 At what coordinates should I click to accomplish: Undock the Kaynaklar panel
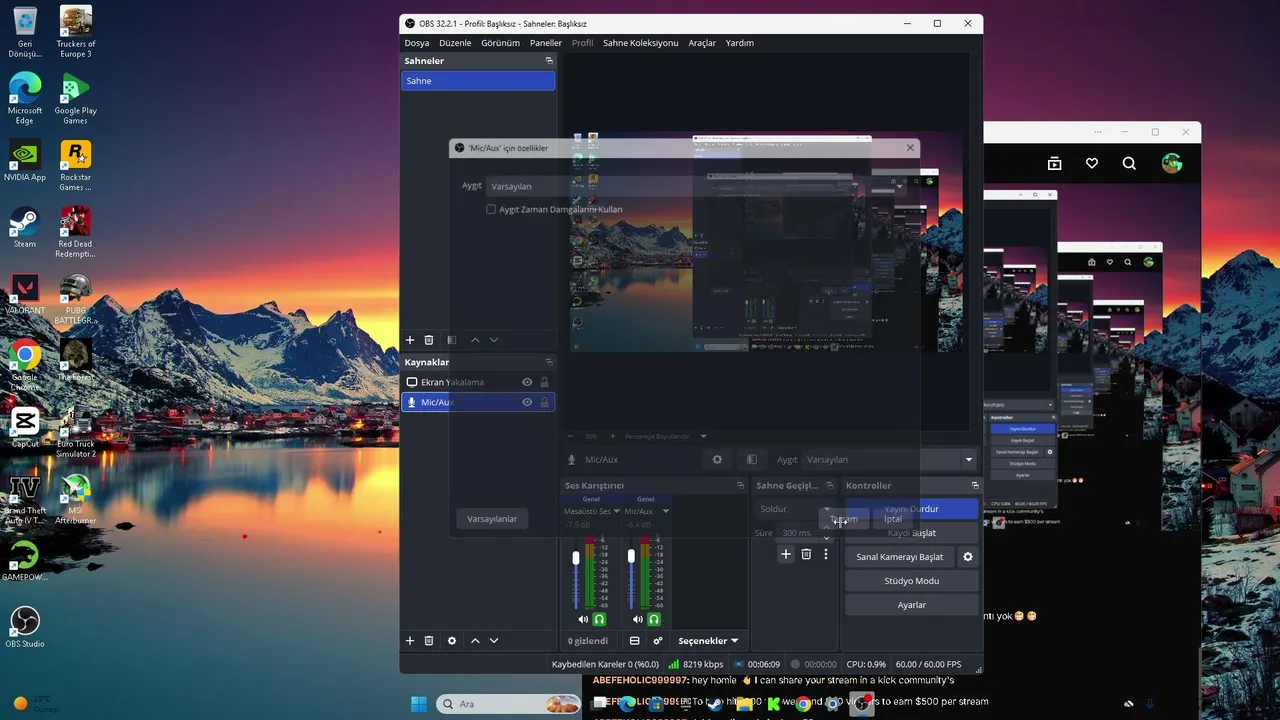[549, 362]
